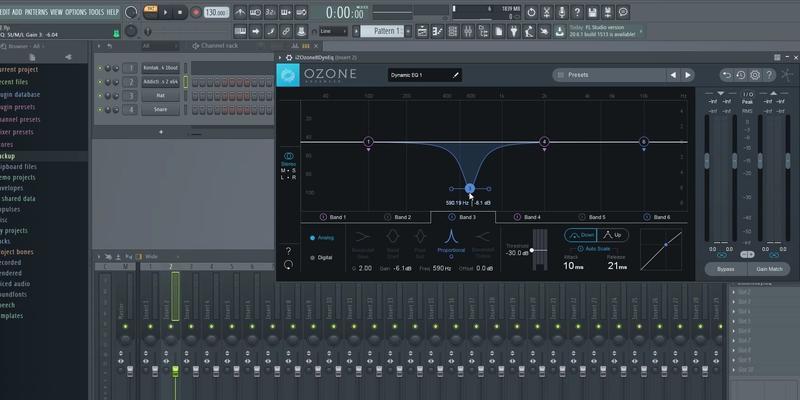This screenshot has height=400, width=800.
Task: Start playback with the play button
Action: 165,12
